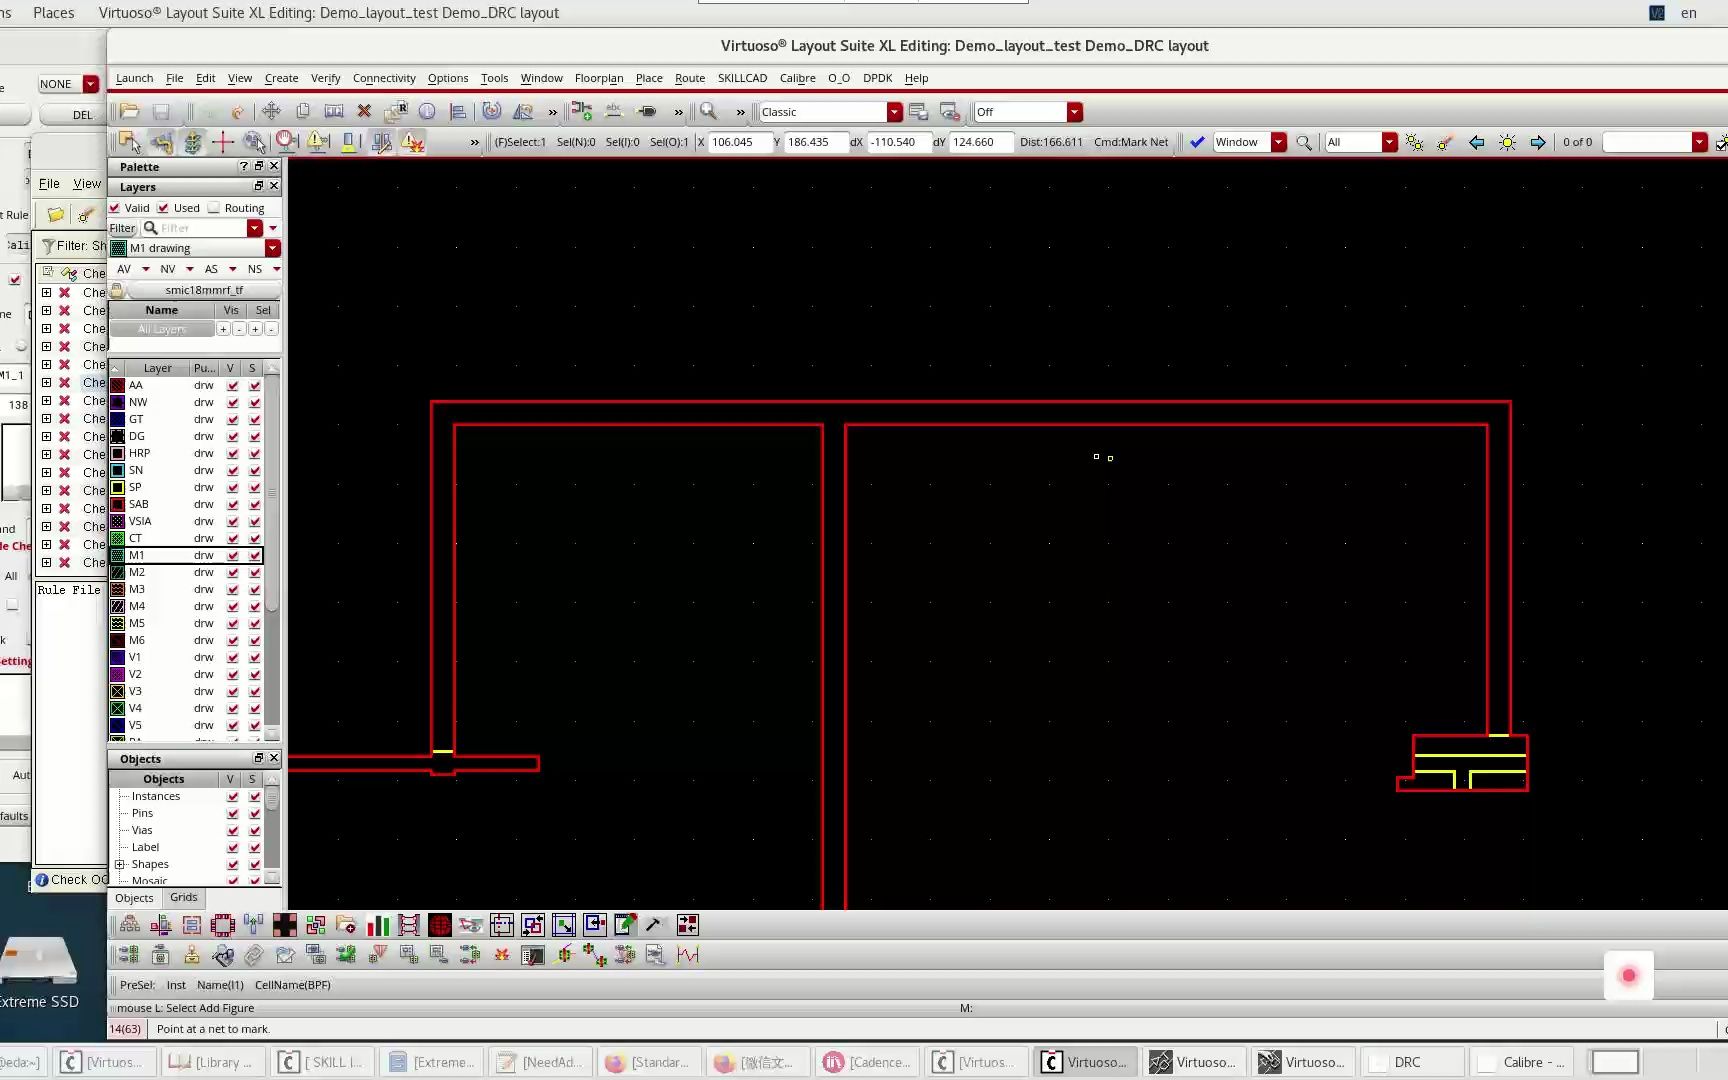Click the All Layers button
The height and width of the screenshot is (1080, 1728).
tap(162, 329)
